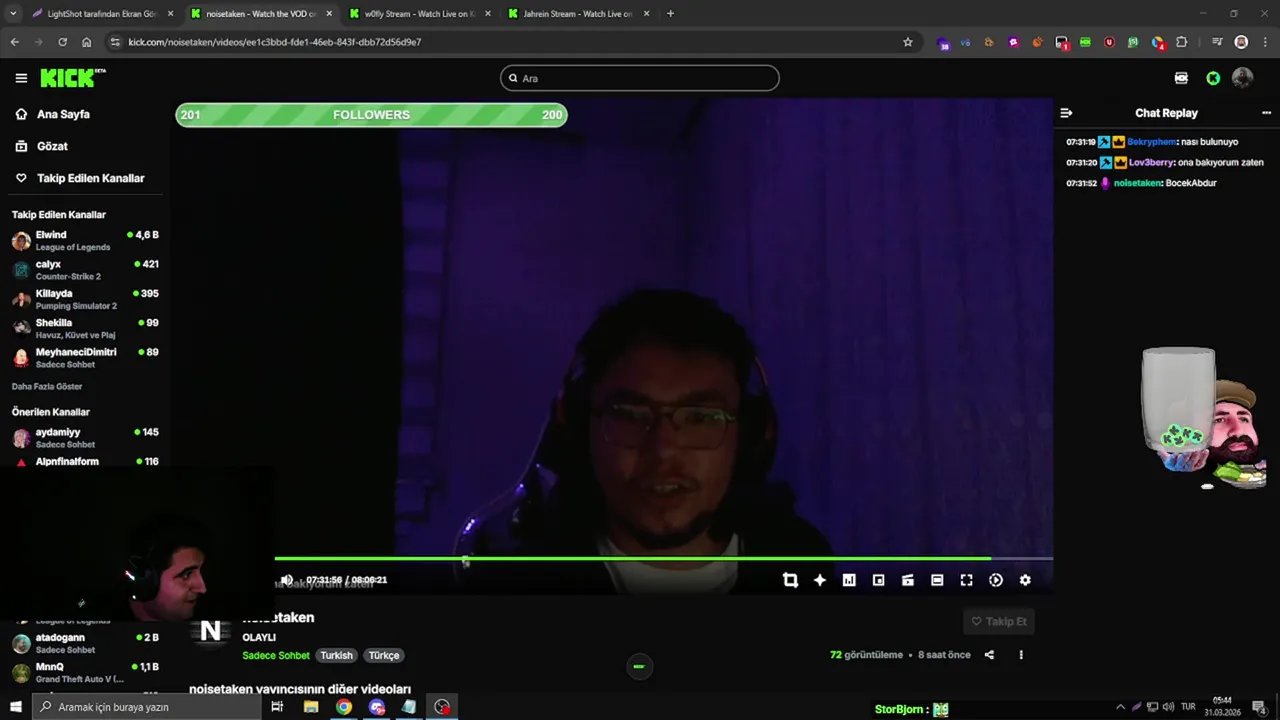This screenshot has height=720, width=1280.
Task: Click noisetaken username in chat
Action: (x=1138, y=183)
